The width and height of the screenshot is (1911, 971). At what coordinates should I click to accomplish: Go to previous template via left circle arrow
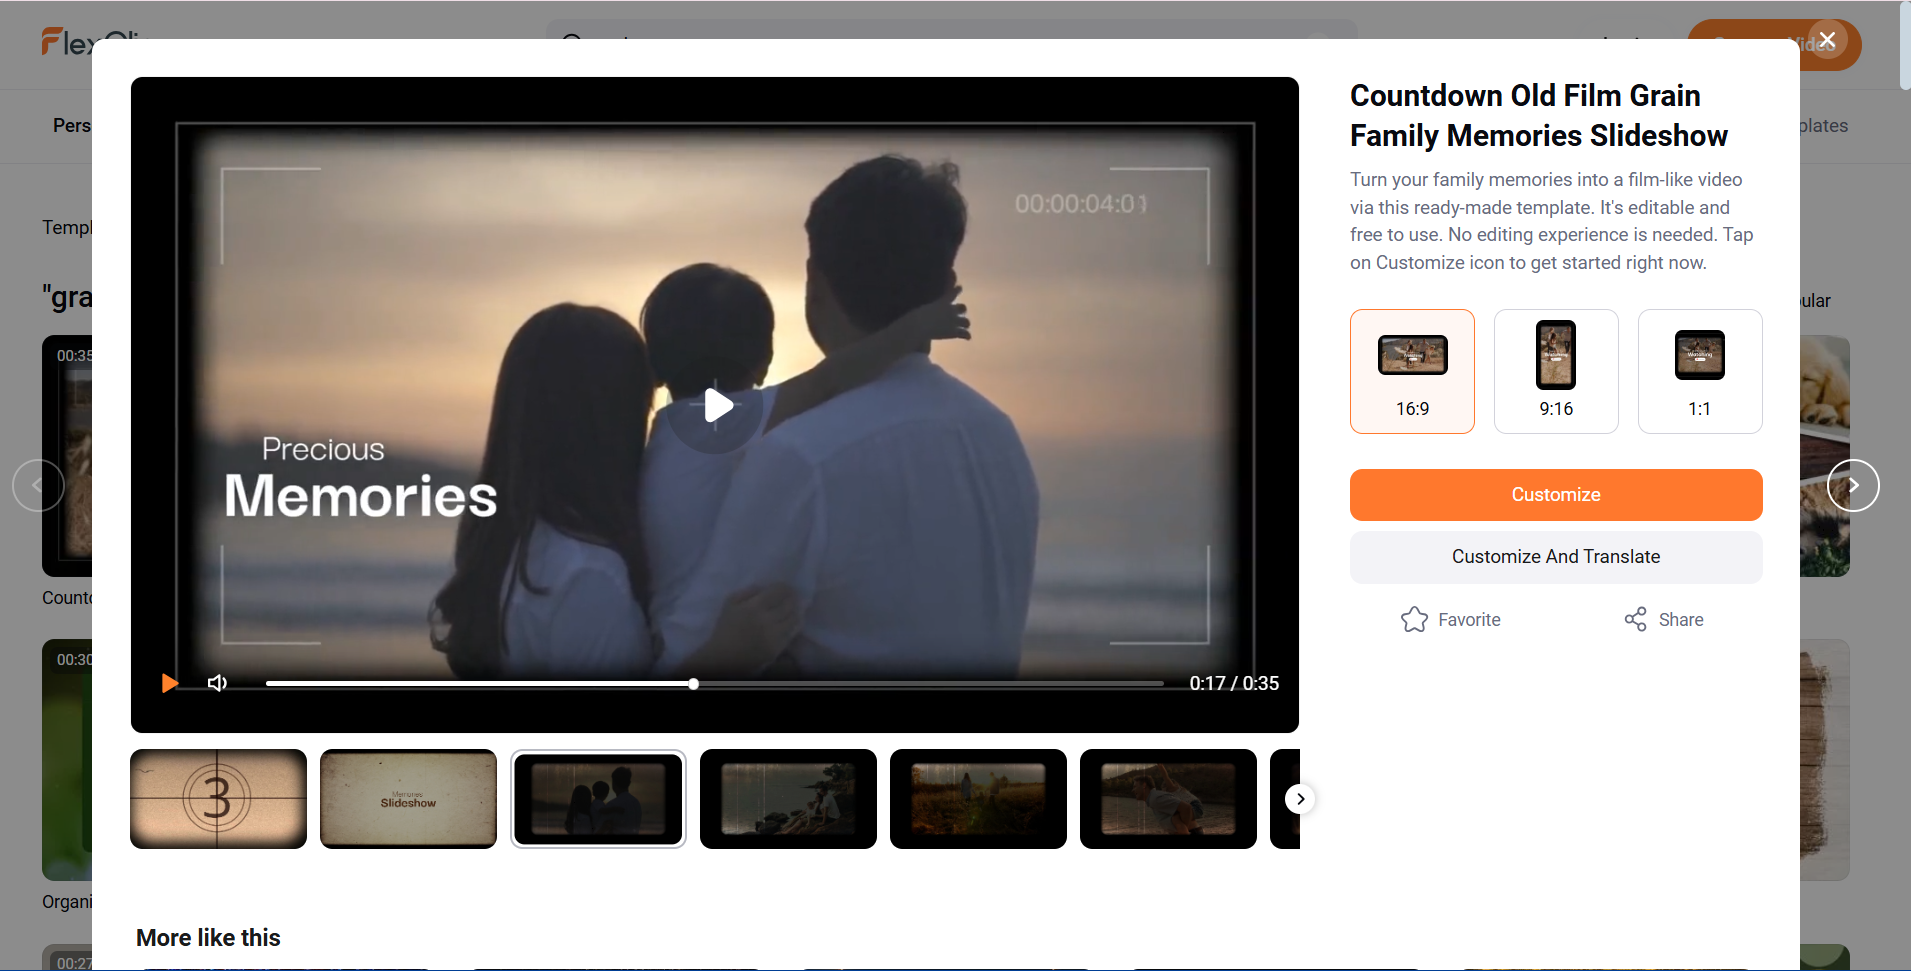[37, 485]
